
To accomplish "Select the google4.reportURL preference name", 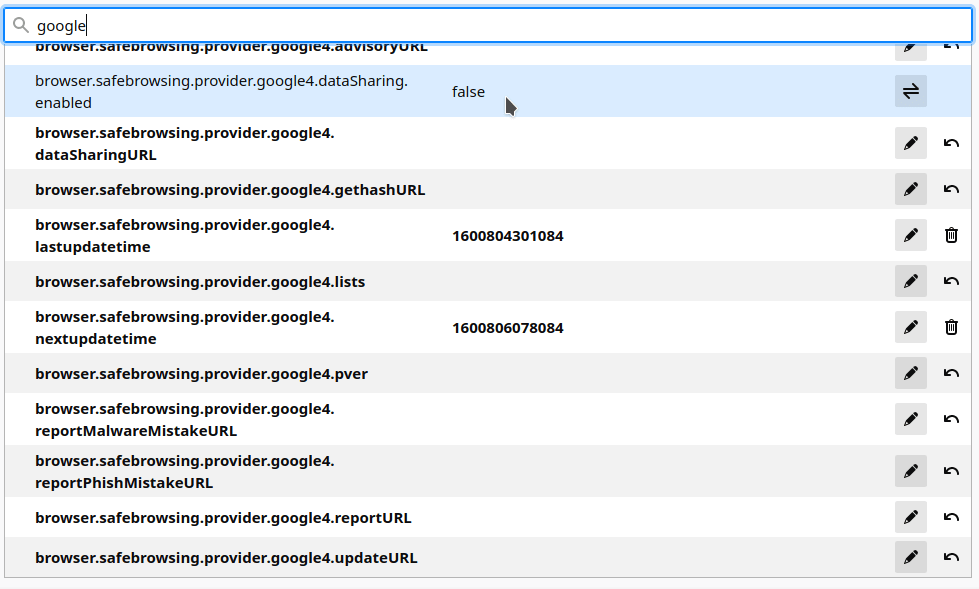I will pyautogui.click(x=223, y=518).
